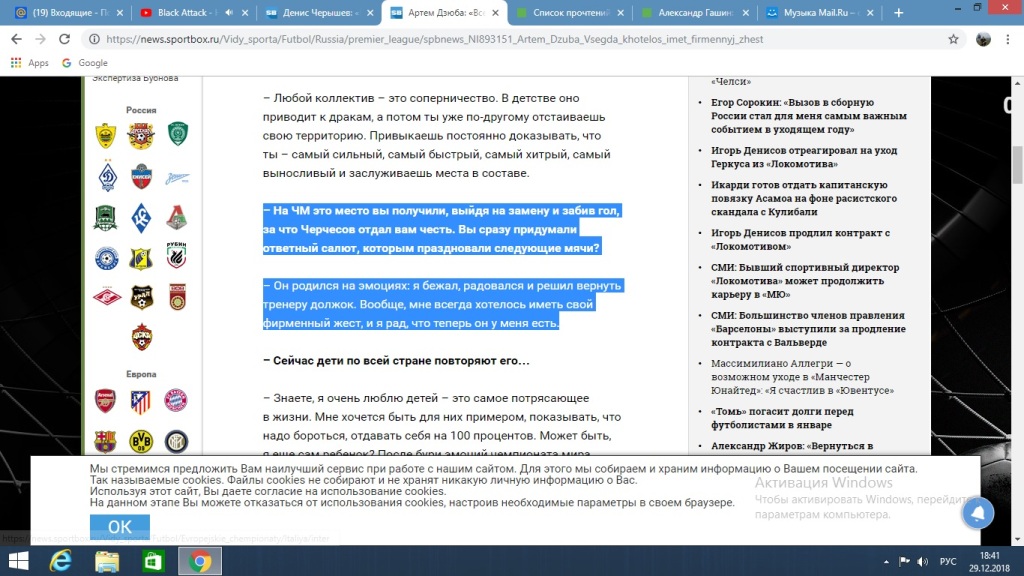The image size is (1024, 576).
Task: Open the Bayern Munich club logo
Action: coord(176,400)
